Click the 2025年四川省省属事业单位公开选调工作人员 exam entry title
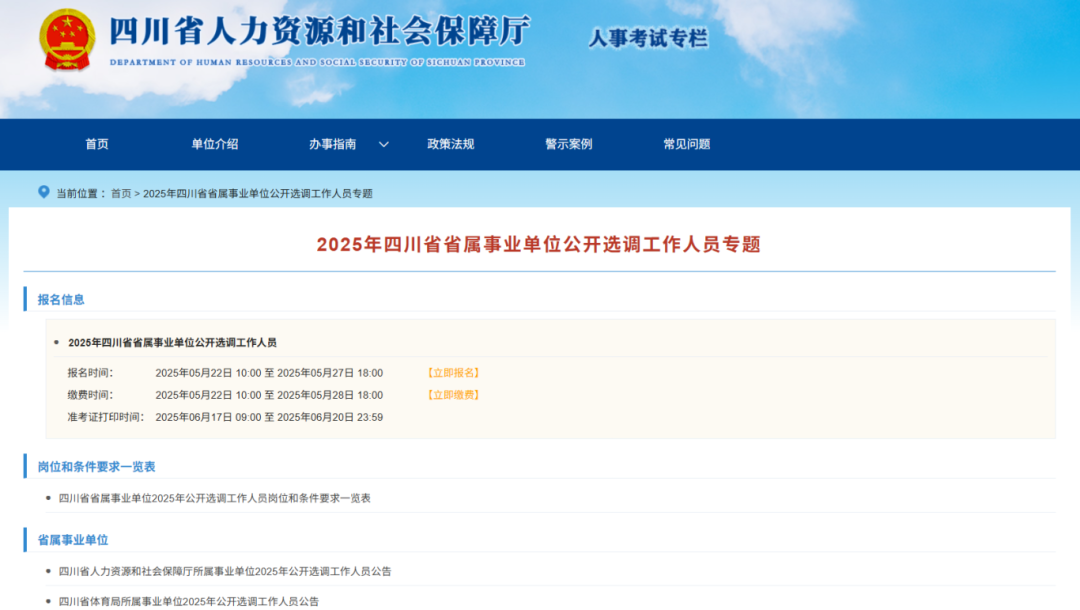 [x=172, y=342]
